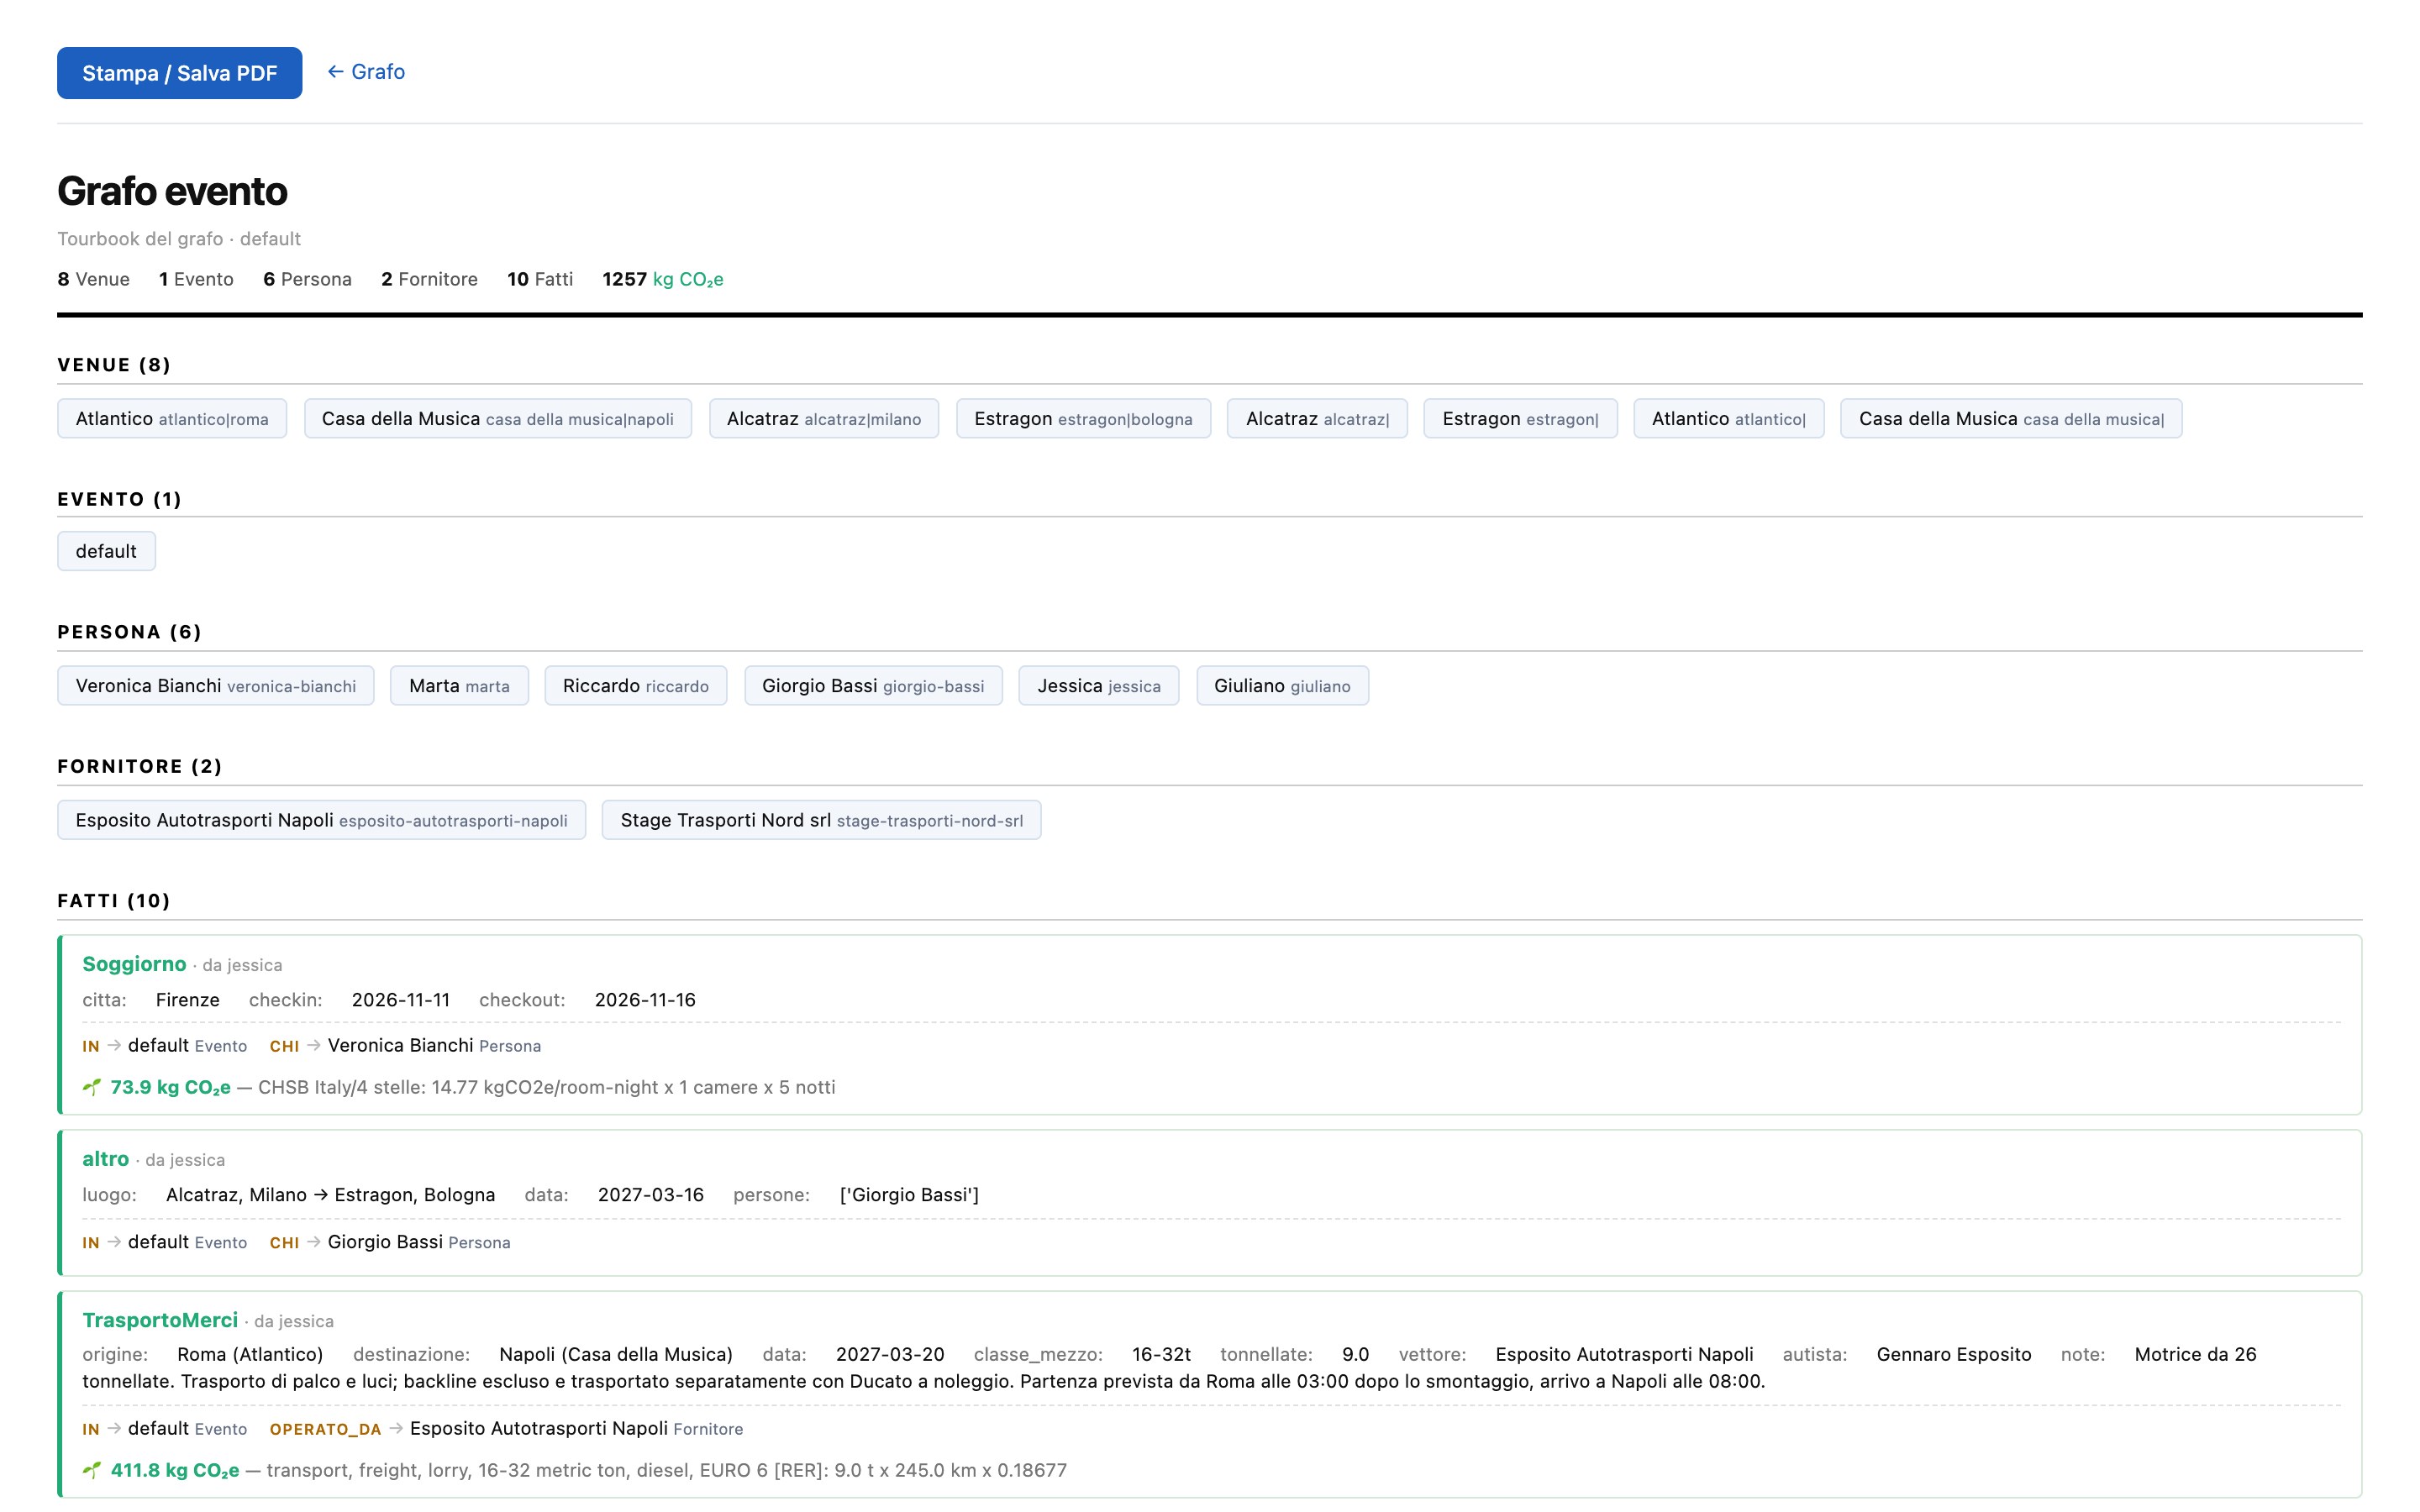Click the leaf icon next to 411.8 kg CO₂e
2420x1512 pixels.
[92, 1470]
